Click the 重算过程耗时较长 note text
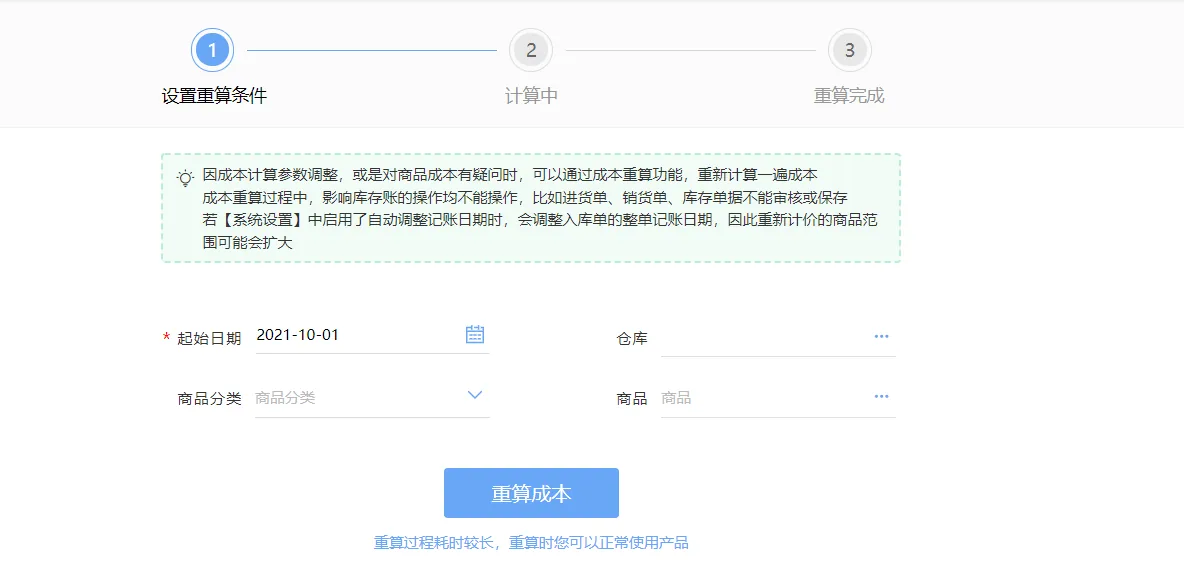The width and height of the screenshot is (1184, 574). click(x=531, y=543)
